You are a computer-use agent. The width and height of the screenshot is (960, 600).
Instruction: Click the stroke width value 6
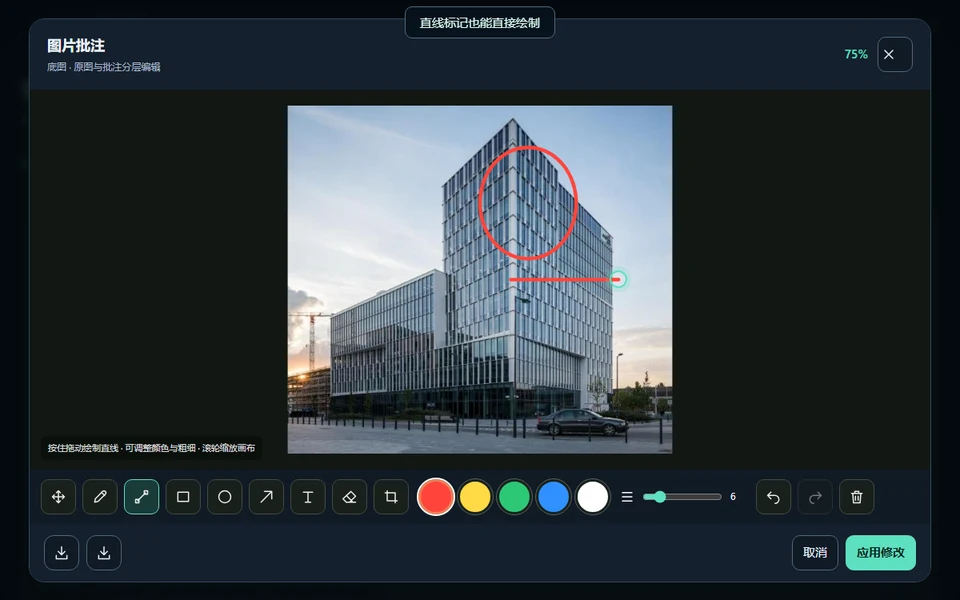733,497
